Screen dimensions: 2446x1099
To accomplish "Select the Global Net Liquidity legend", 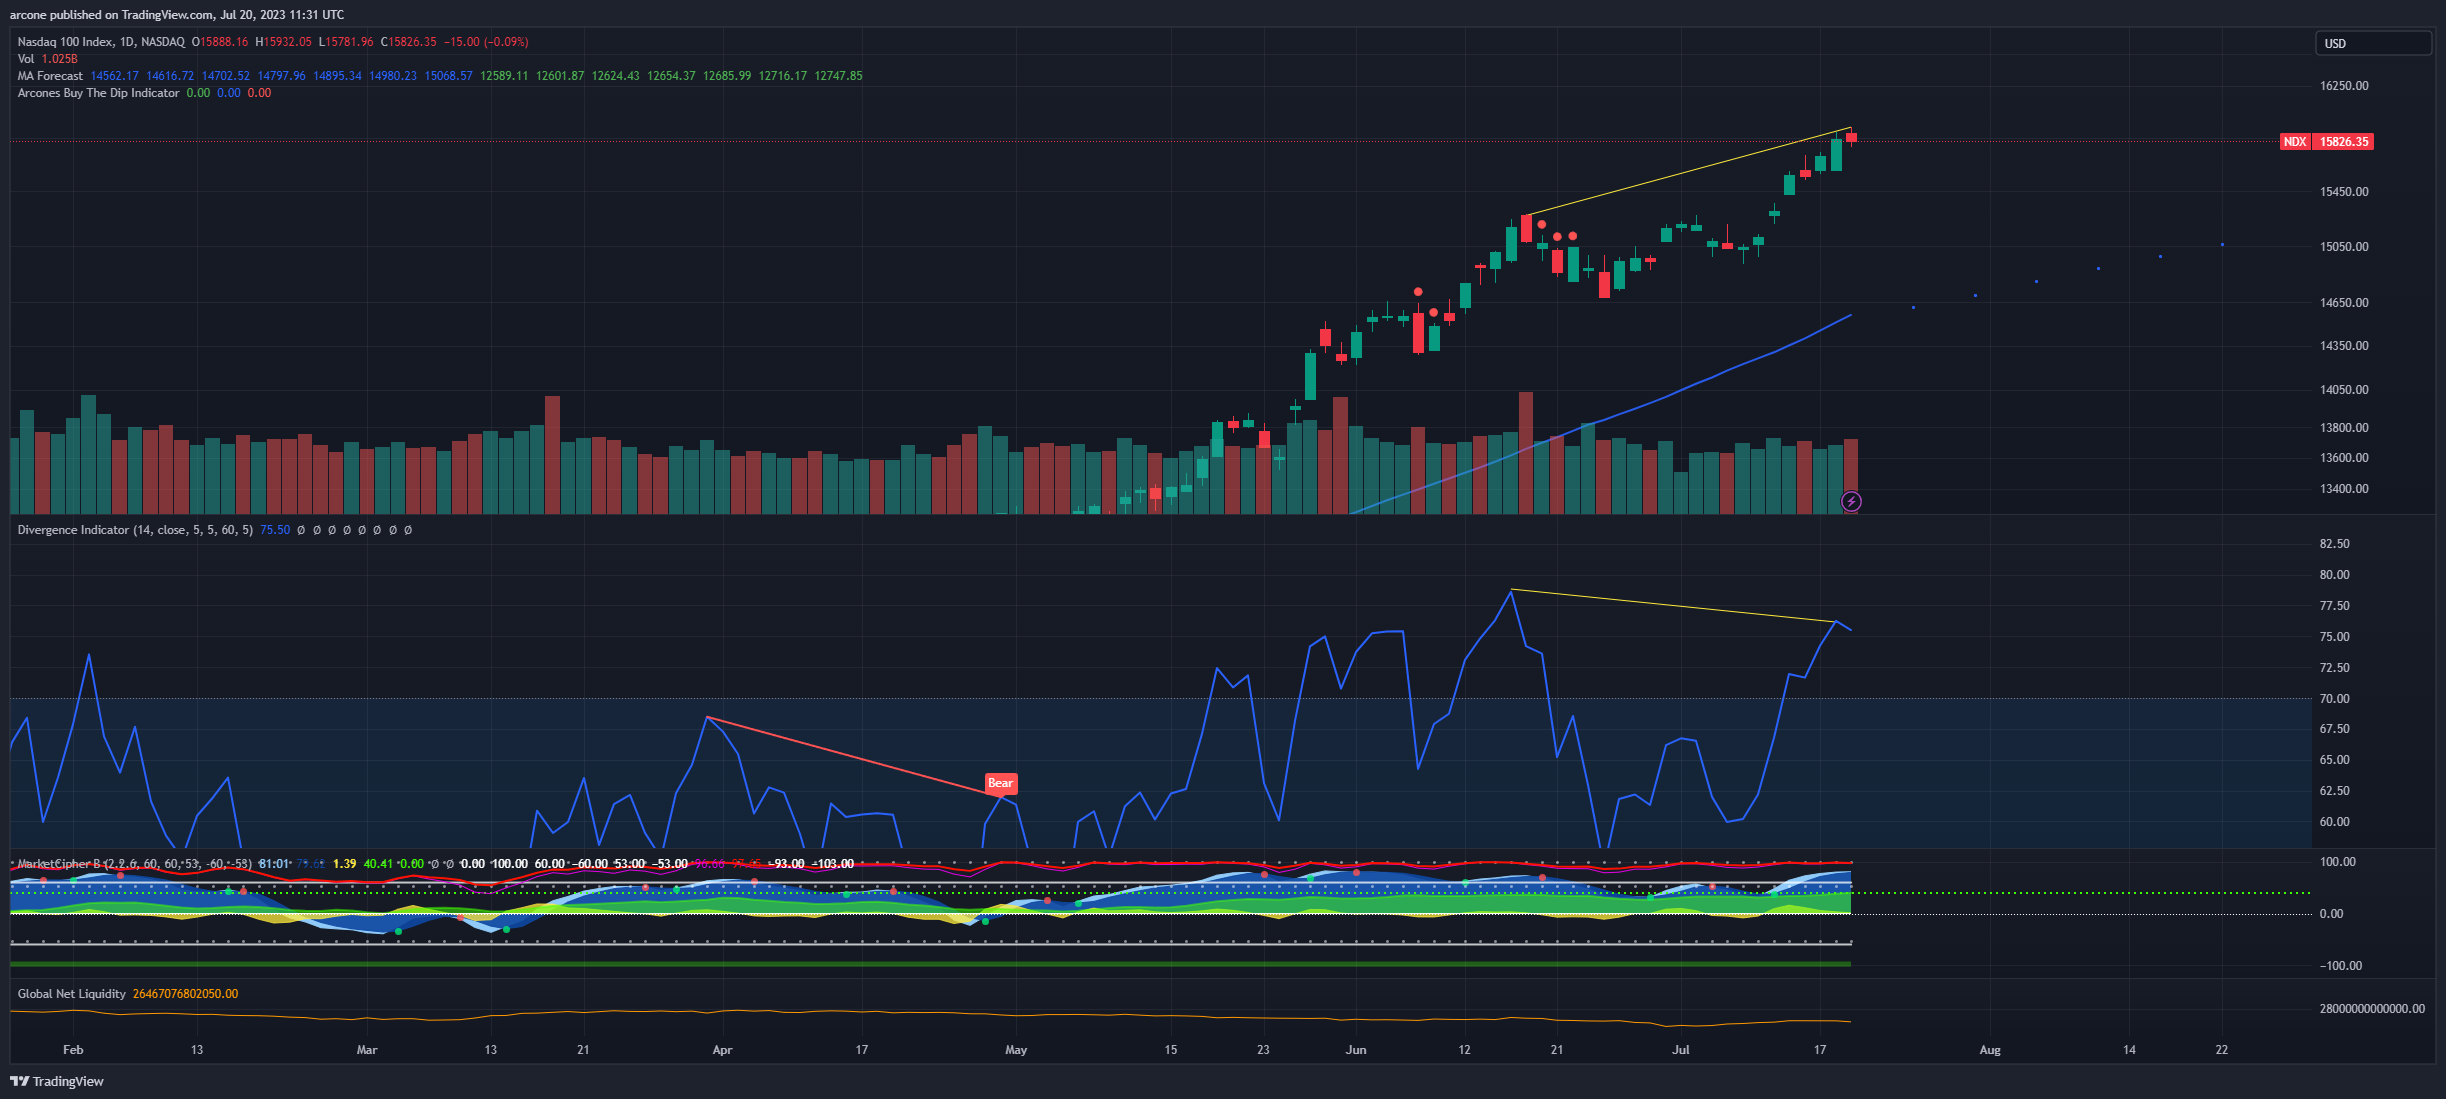I will (71, 994).
